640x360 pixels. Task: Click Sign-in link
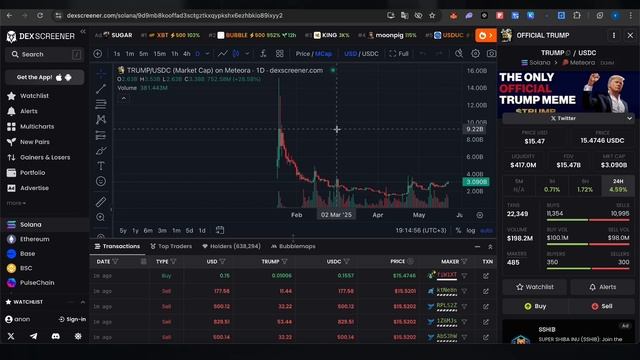[72, 319]
